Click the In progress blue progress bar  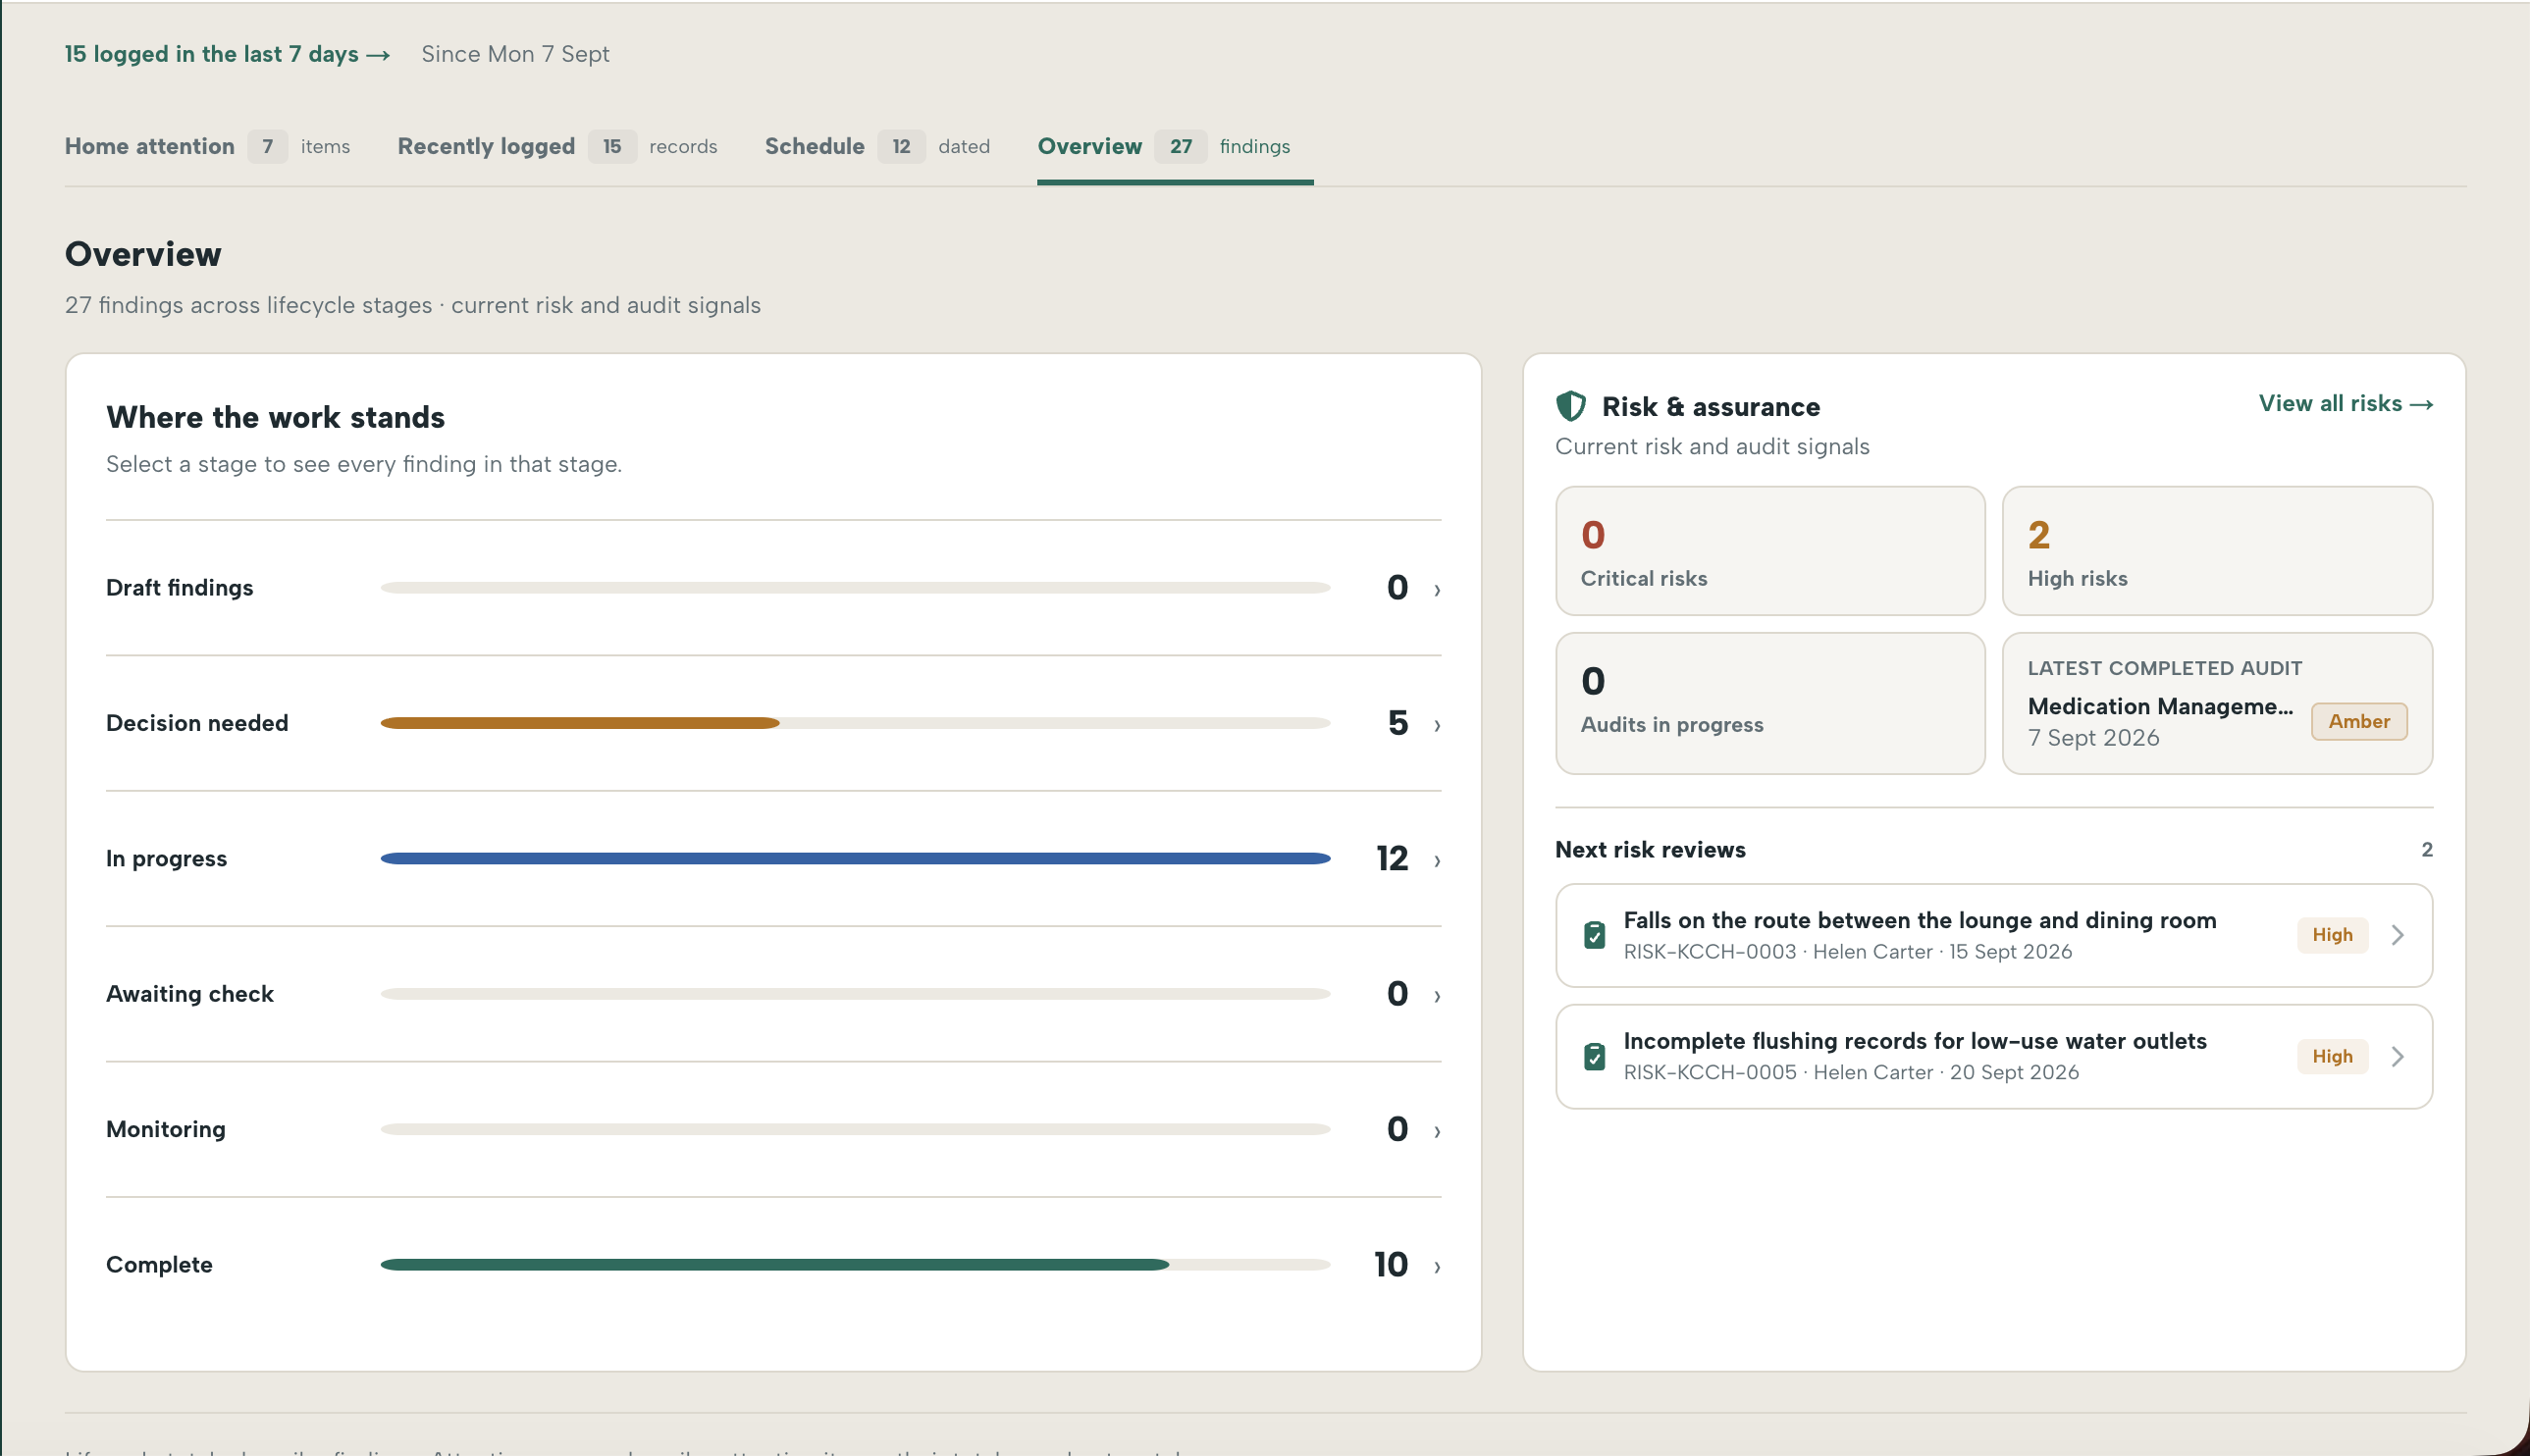[855, 858]
